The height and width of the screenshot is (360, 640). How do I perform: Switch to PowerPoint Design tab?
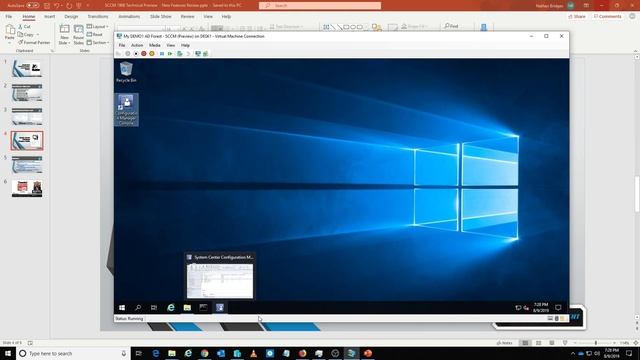tap(71, 16)
